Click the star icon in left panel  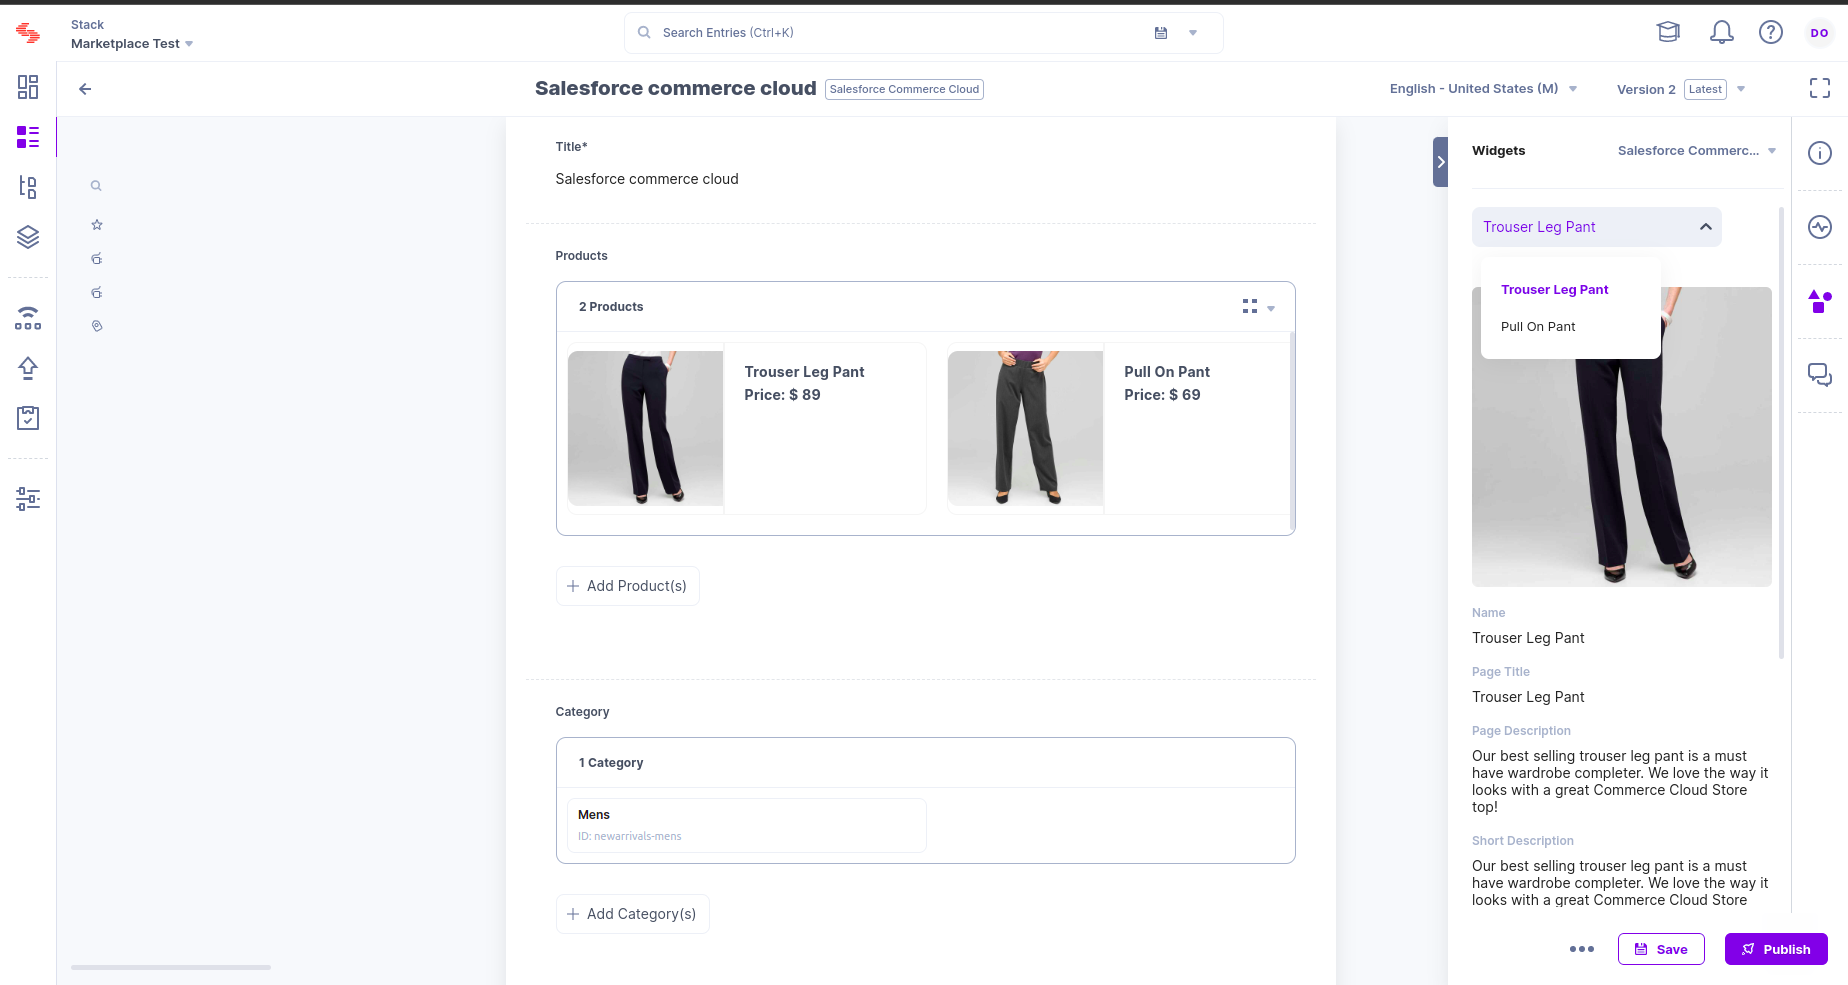point(97,225)
